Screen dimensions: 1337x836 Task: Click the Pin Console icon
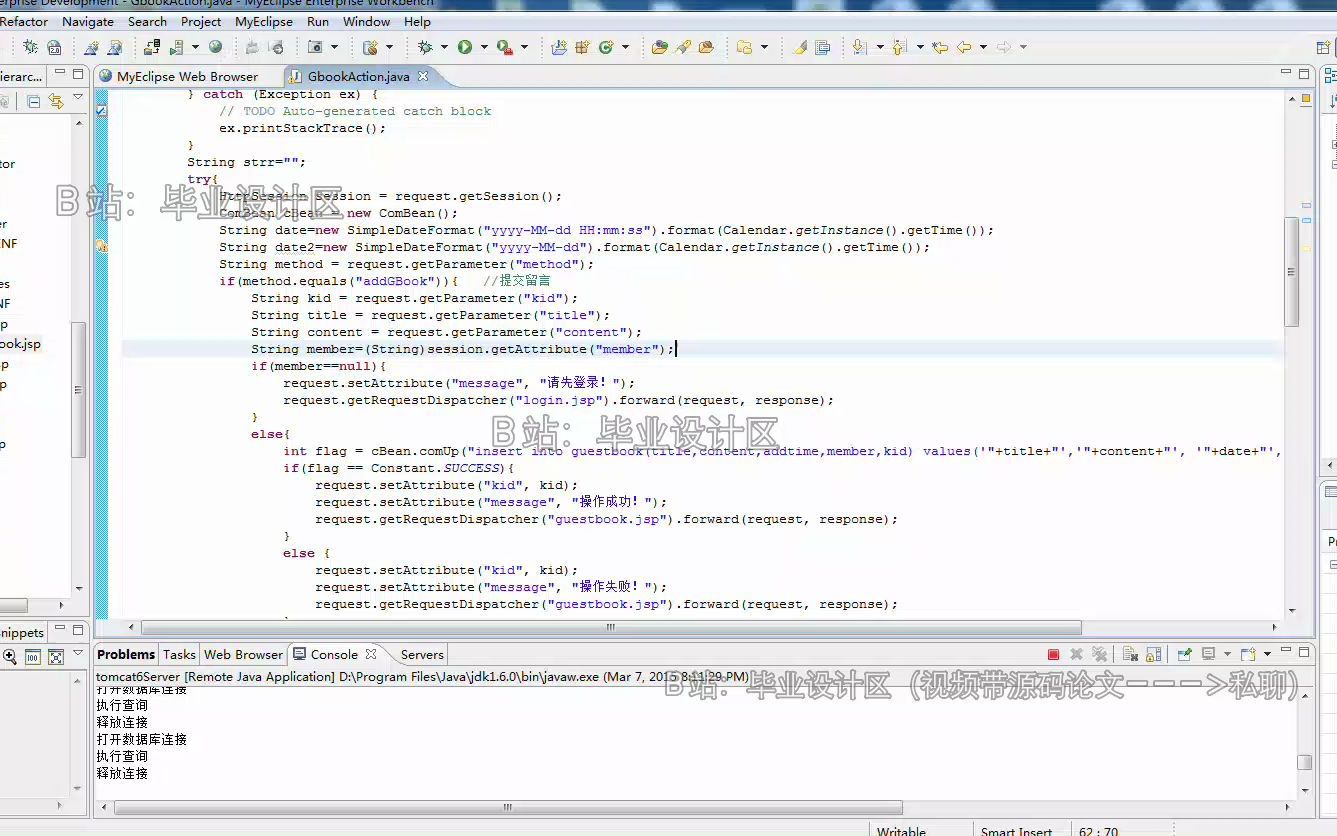click(1184, 654)
